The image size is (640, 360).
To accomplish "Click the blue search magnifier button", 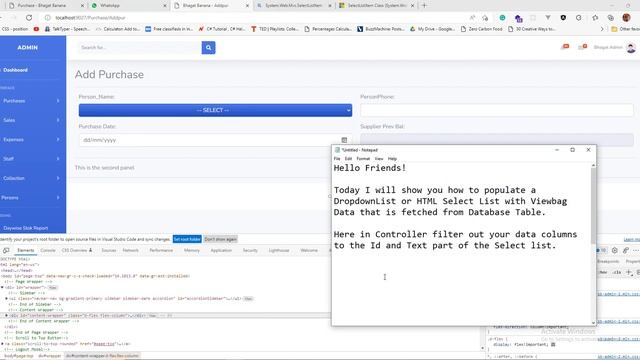I will (x=208, y=48).
